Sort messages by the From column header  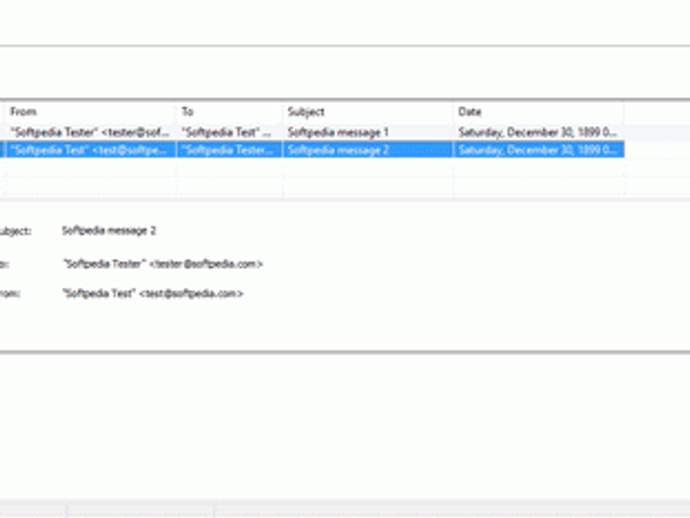click(x=90, y=112)
